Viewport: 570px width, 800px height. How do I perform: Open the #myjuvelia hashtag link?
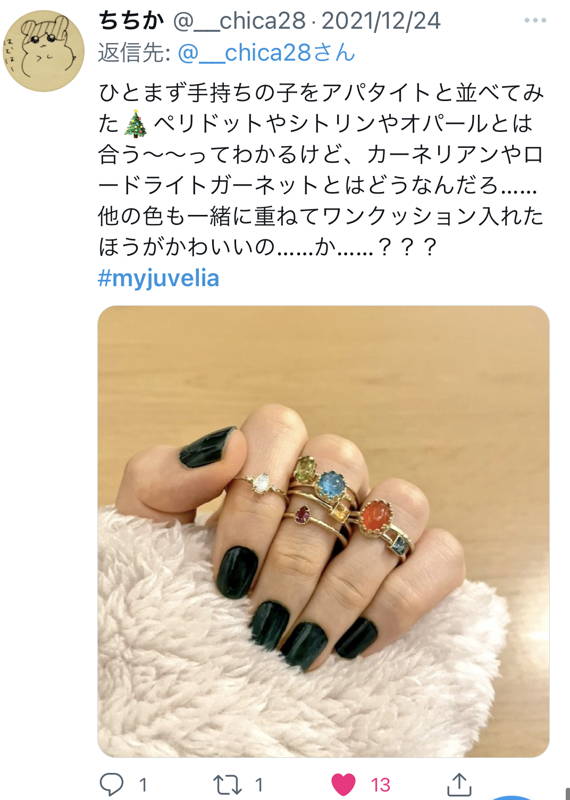[158, 279]
